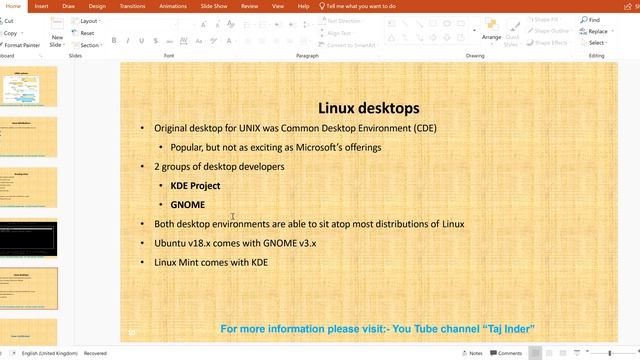Adjust the zoom slider handle
Viewport: 640px width, 360px height.
610,353
